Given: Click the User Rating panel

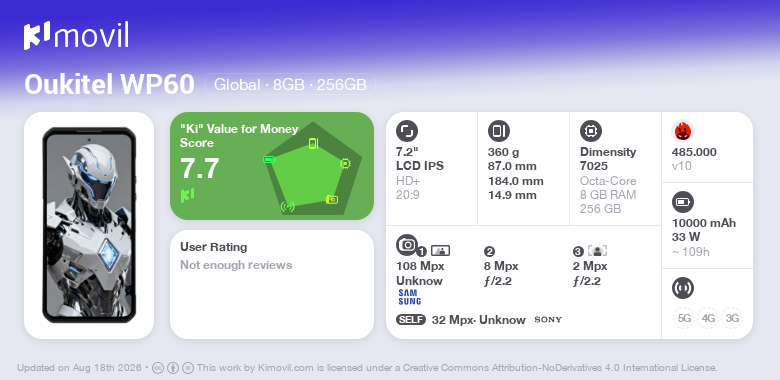Looking at the screenshot, I should pyautogui.click(x=272, y=285).
